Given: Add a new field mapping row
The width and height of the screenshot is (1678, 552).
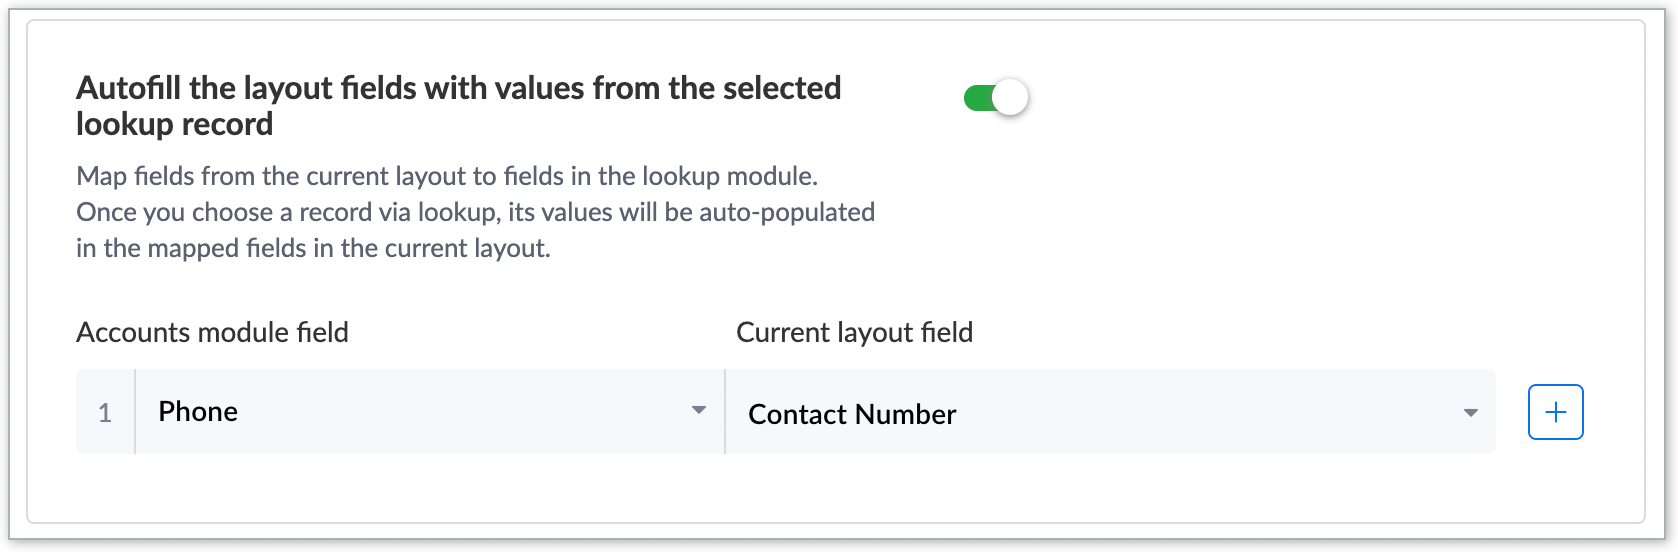Looking at the screenshot, I should coord(1555,412).
